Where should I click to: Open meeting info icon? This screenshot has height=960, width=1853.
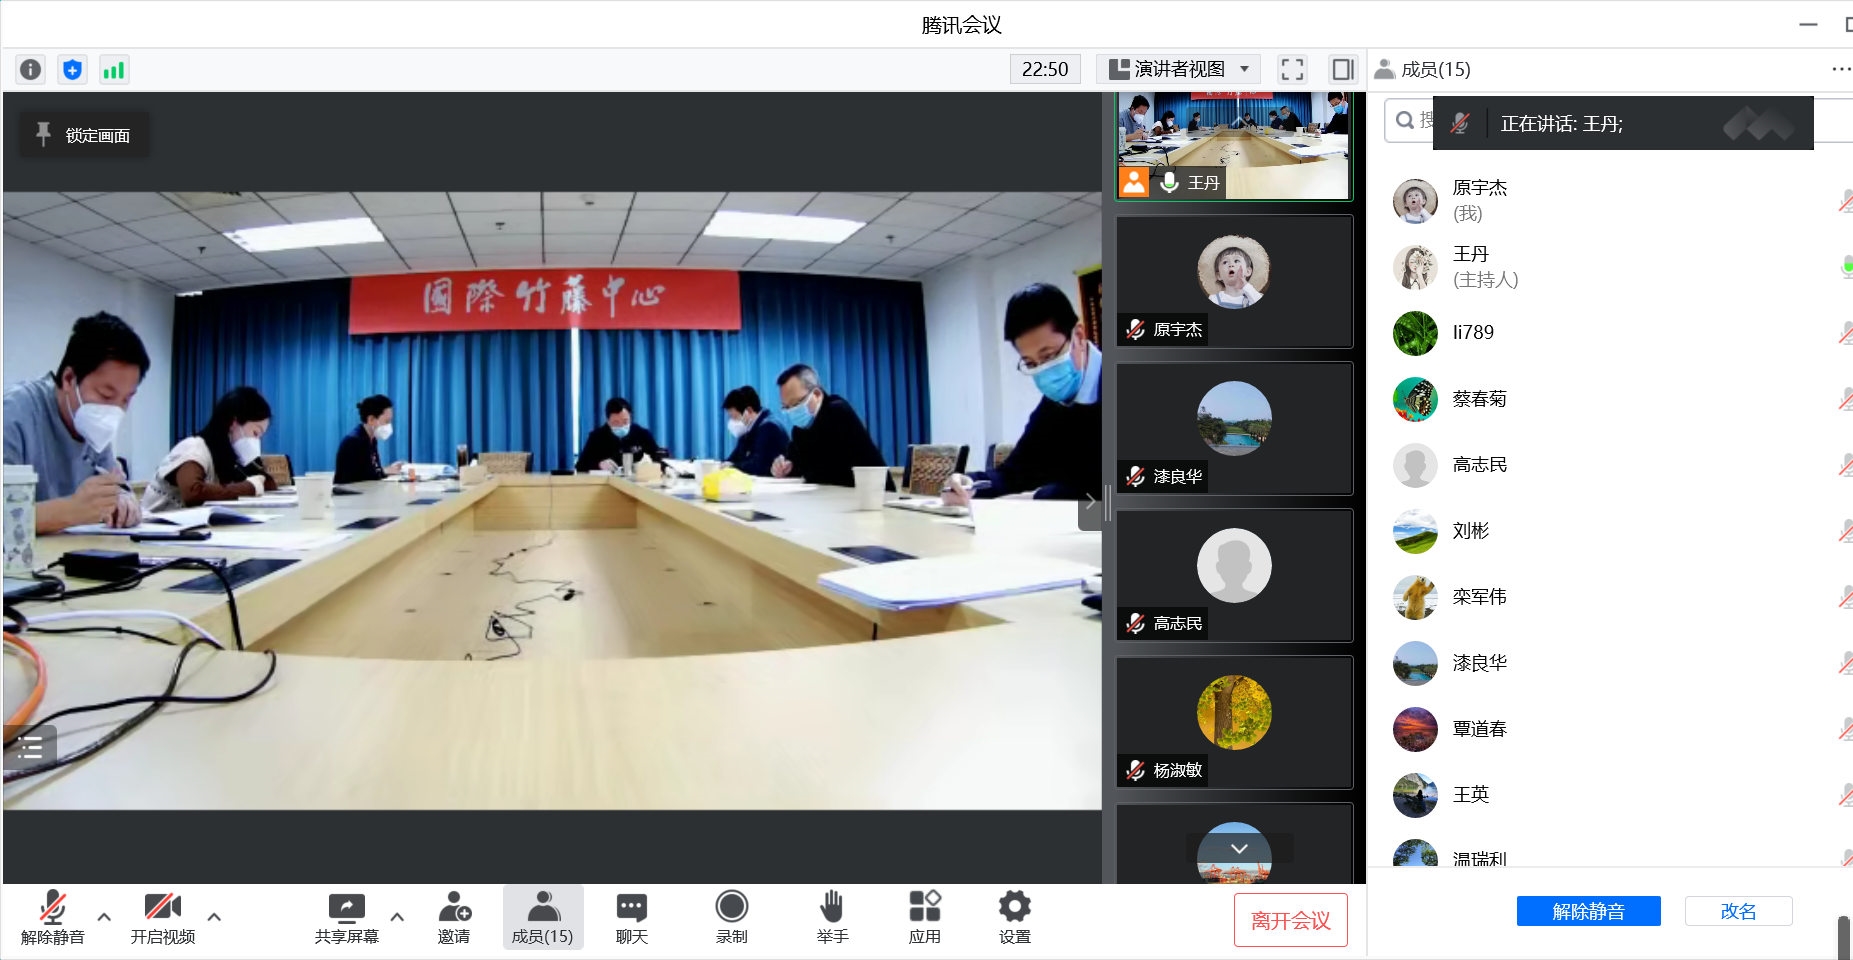click(31, 69)
